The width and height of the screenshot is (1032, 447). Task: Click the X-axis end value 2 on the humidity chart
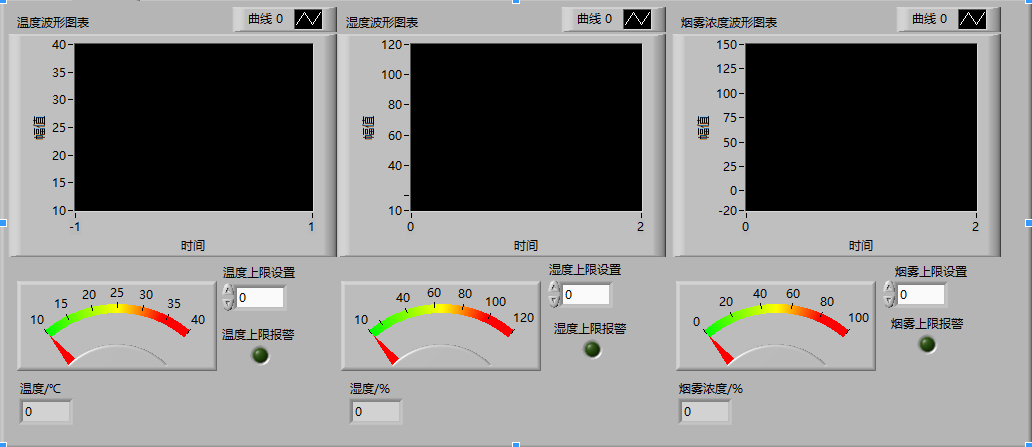point(641,226)
